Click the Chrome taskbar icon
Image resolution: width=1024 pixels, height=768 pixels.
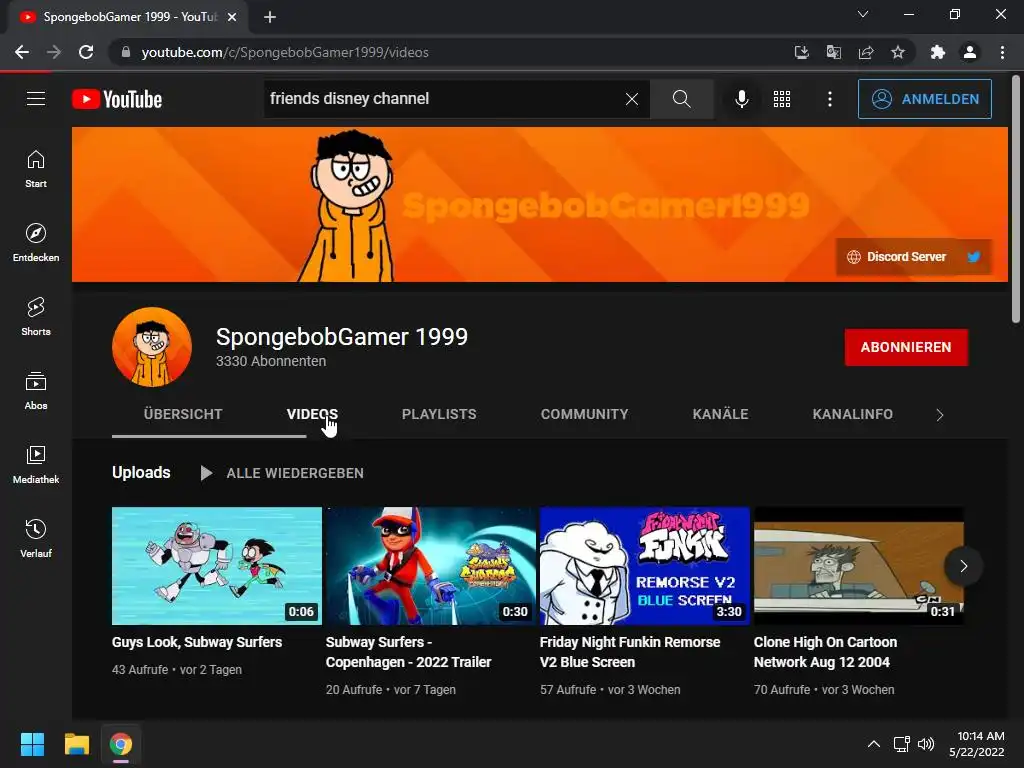tap(121, 744)
